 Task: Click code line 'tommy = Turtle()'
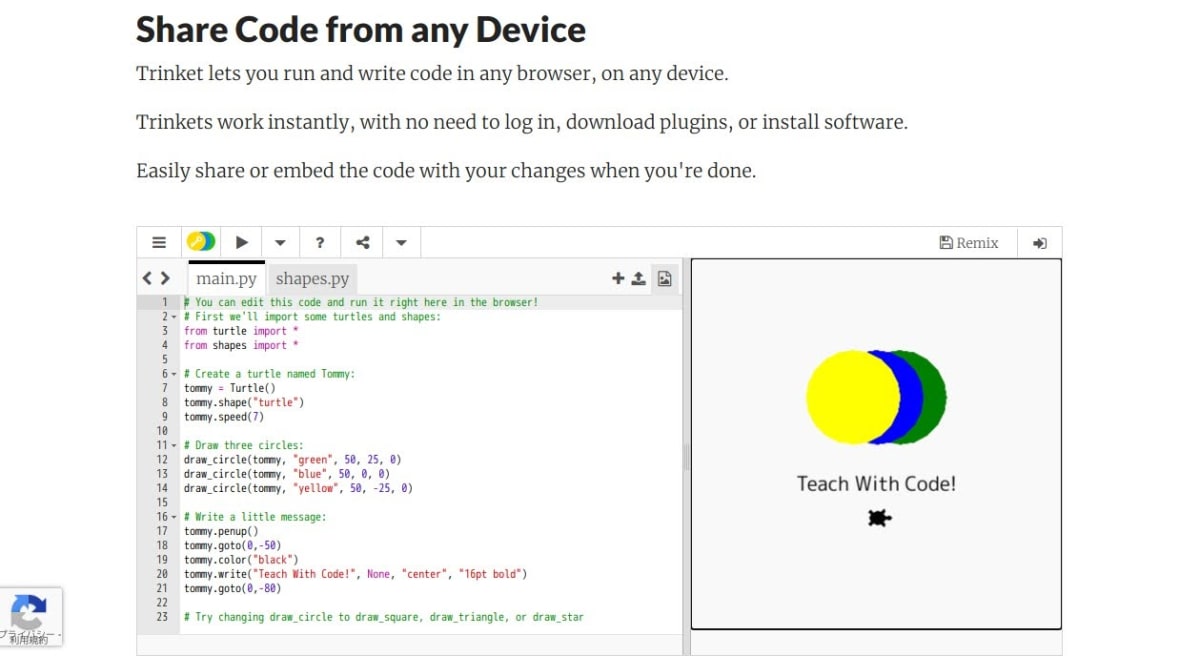pos(229,388)
